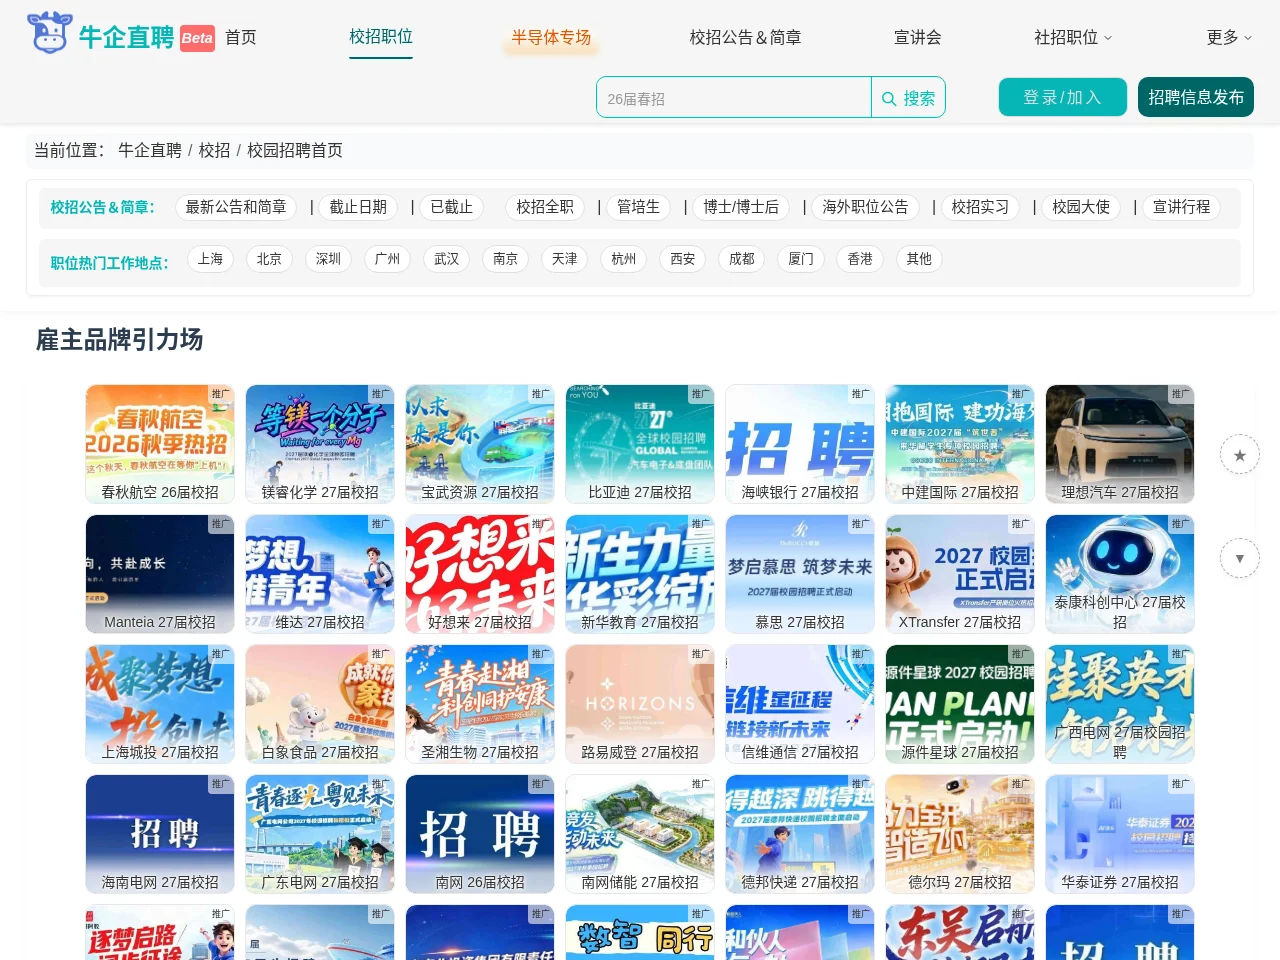The width and height of the screenshot is (1280, 960).
Task: Focus the 26届春招 search input field
Action: click(x=734, y=98)
